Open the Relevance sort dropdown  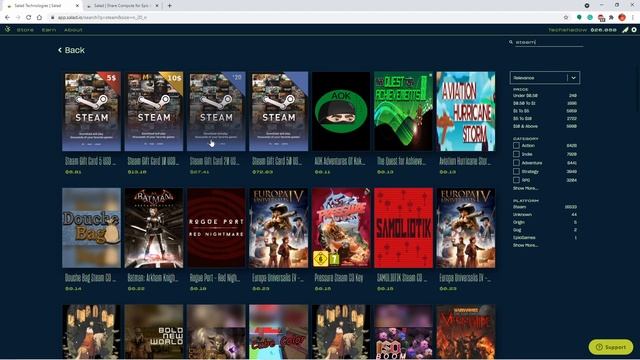click(544, 78)
